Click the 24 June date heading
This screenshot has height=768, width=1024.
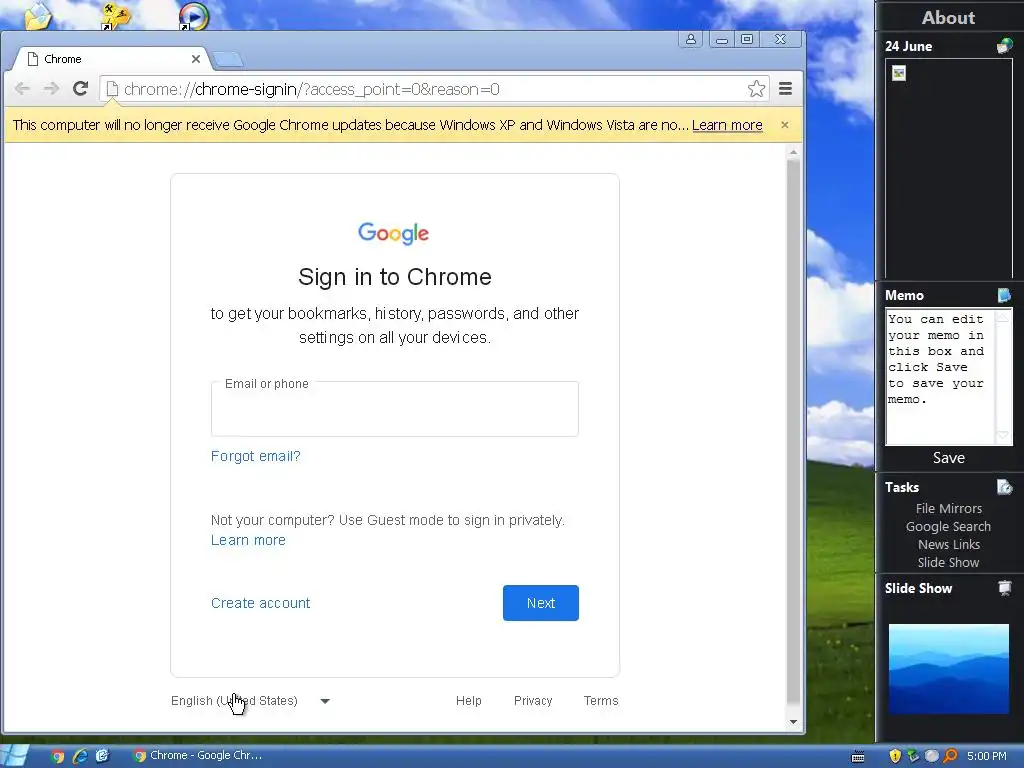[908, 46]
